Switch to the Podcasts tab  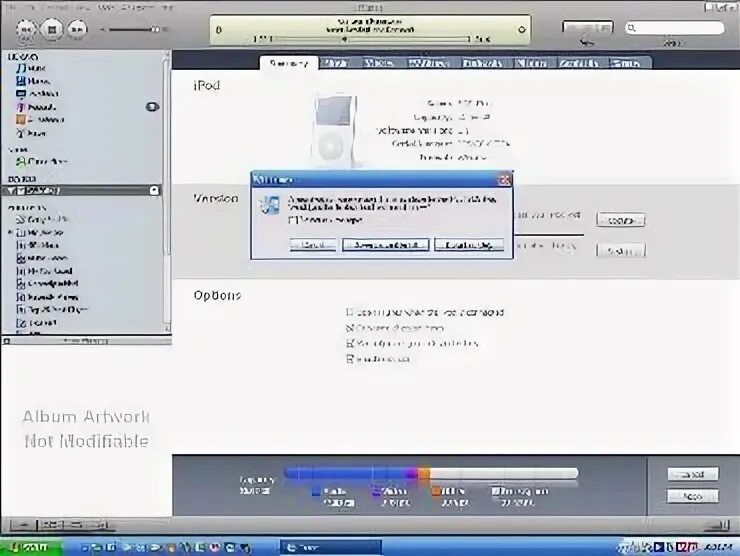tap(482, 63)
